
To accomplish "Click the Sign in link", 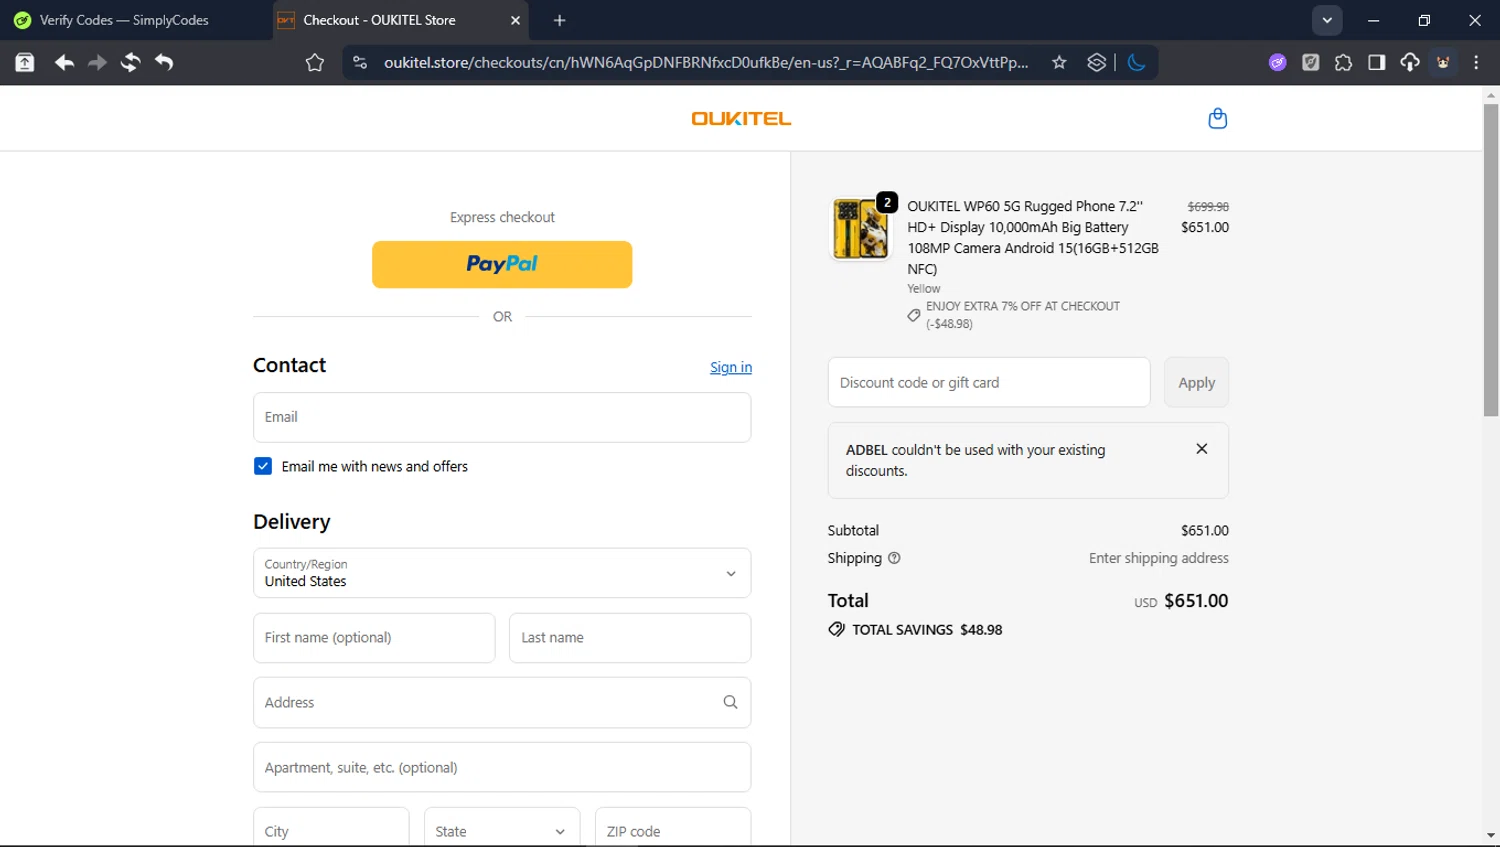I will (x=731, y=367).
